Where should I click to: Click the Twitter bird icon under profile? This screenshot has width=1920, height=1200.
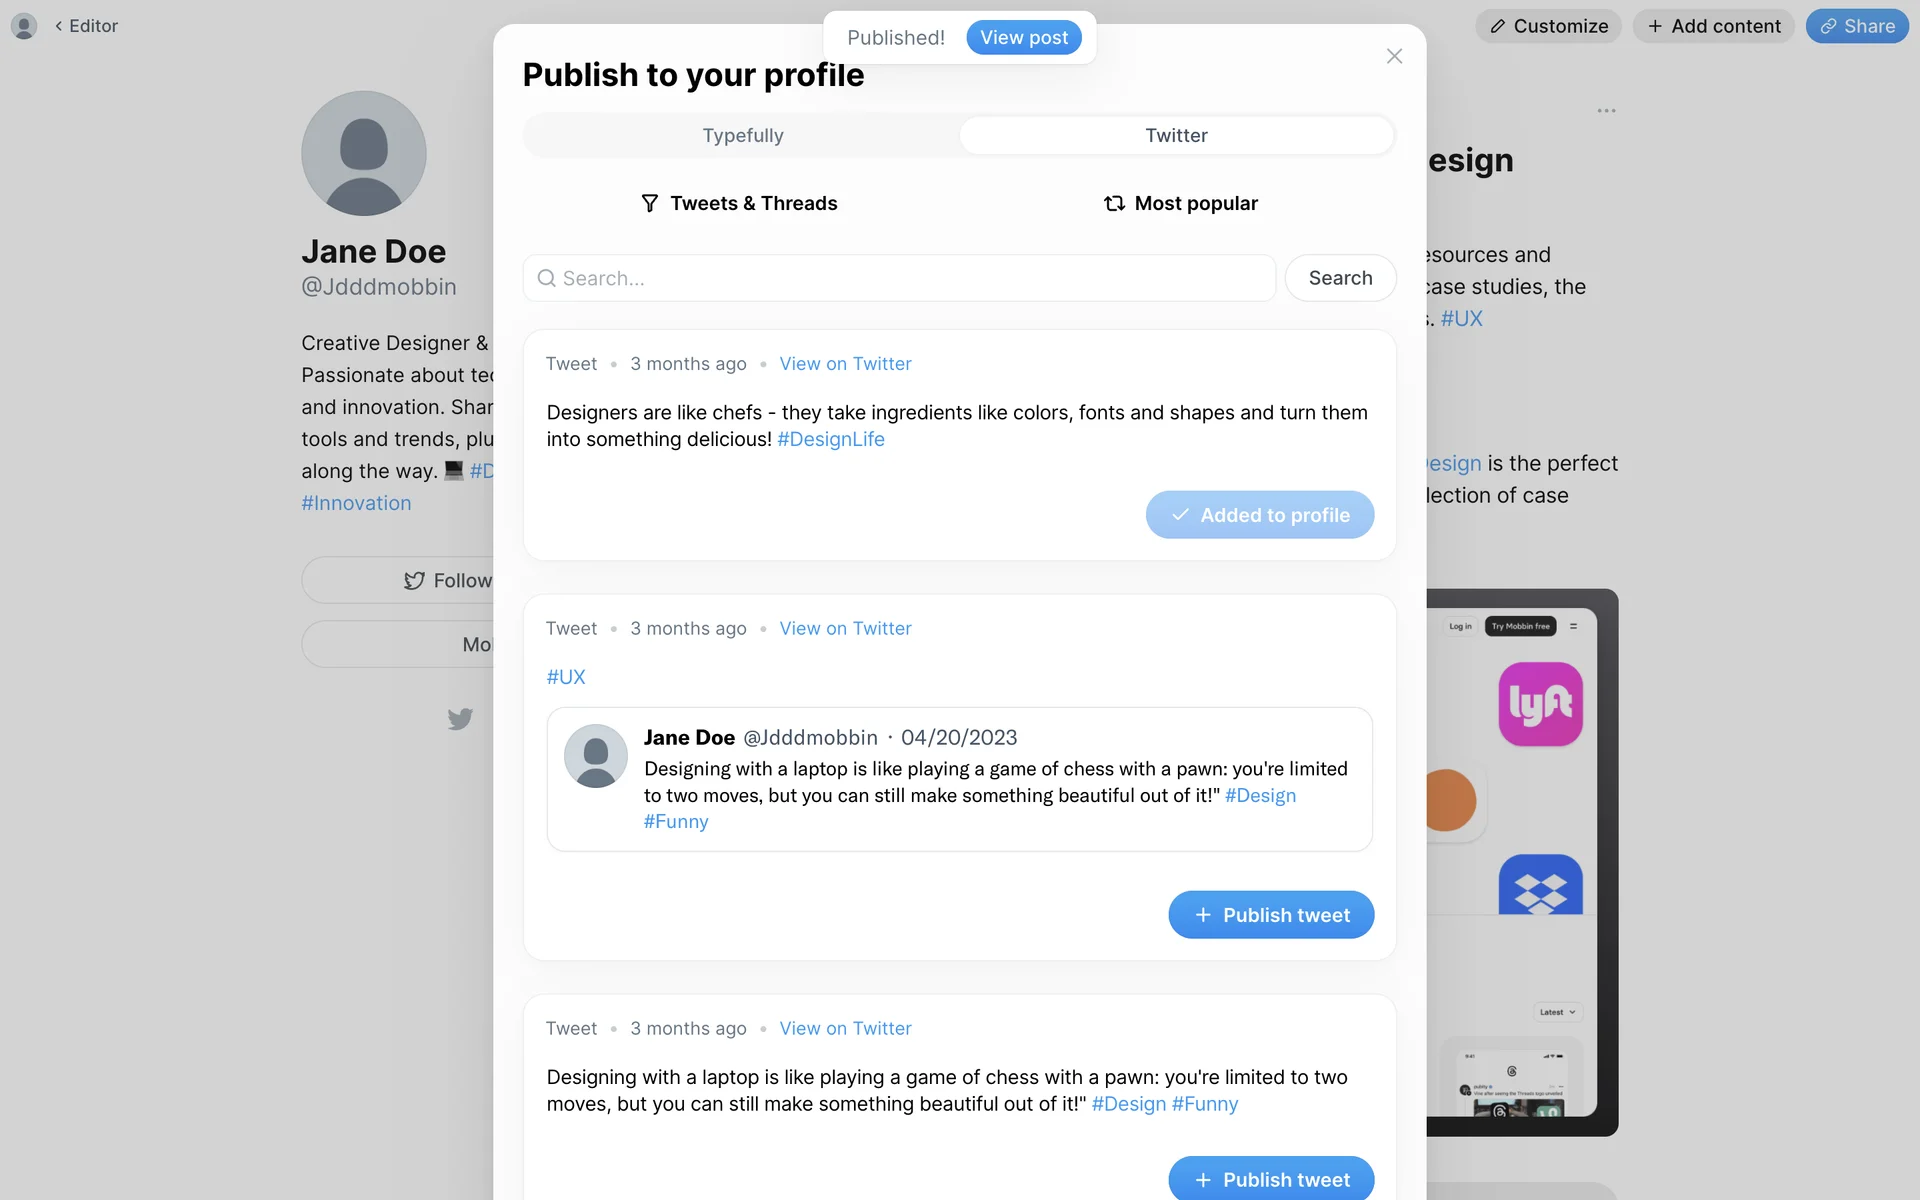pos(460,719)
